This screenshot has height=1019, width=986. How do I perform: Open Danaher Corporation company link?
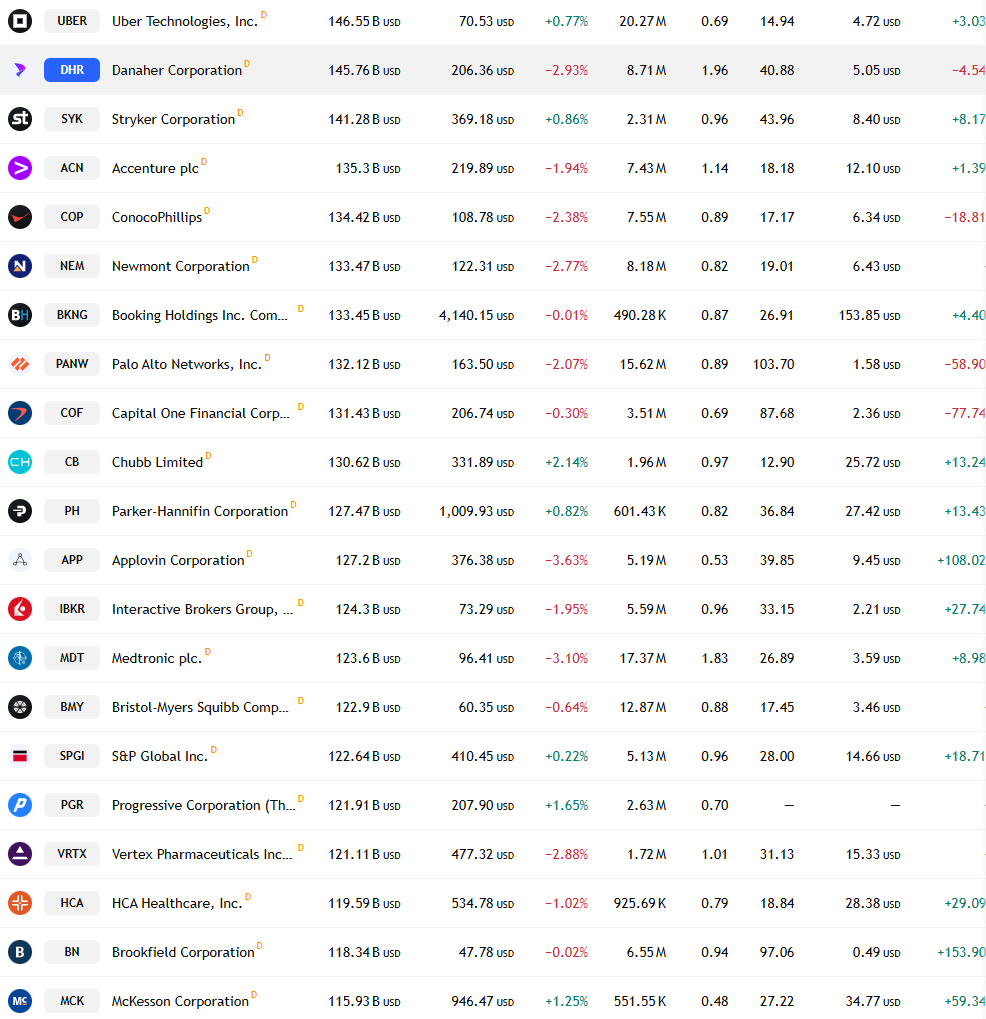click(x=177, y=70)
